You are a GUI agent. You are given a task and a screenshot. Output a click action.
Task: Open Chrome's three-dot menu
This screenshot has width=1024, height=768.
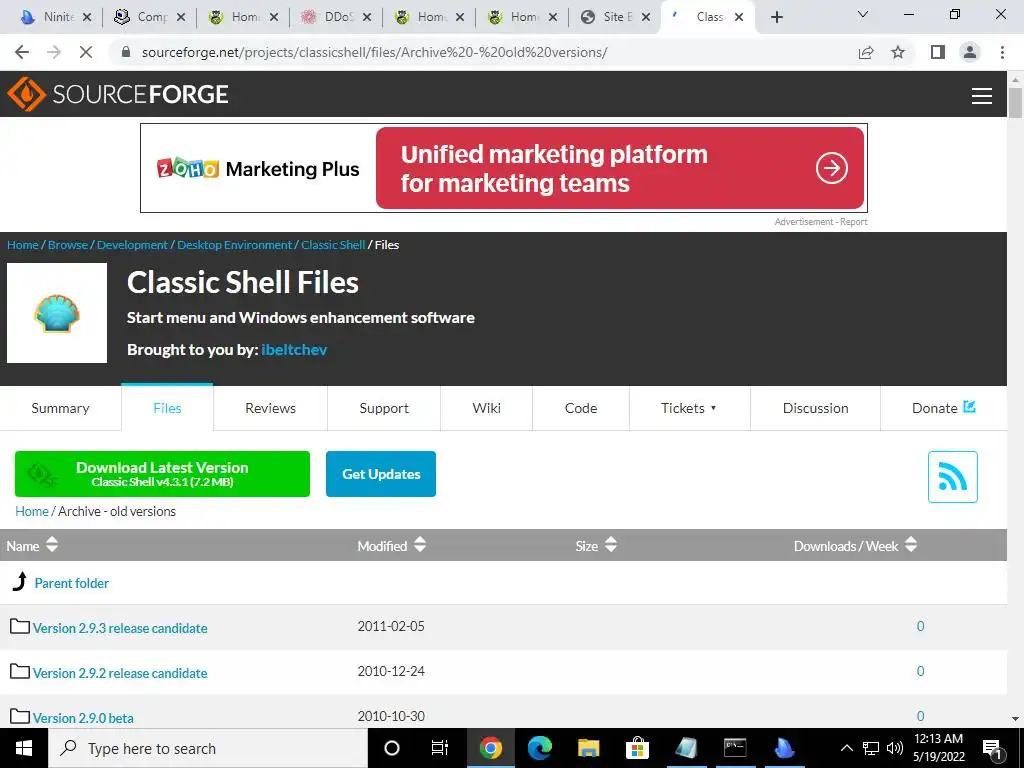pyautogui.click(x=1002, y=52)
